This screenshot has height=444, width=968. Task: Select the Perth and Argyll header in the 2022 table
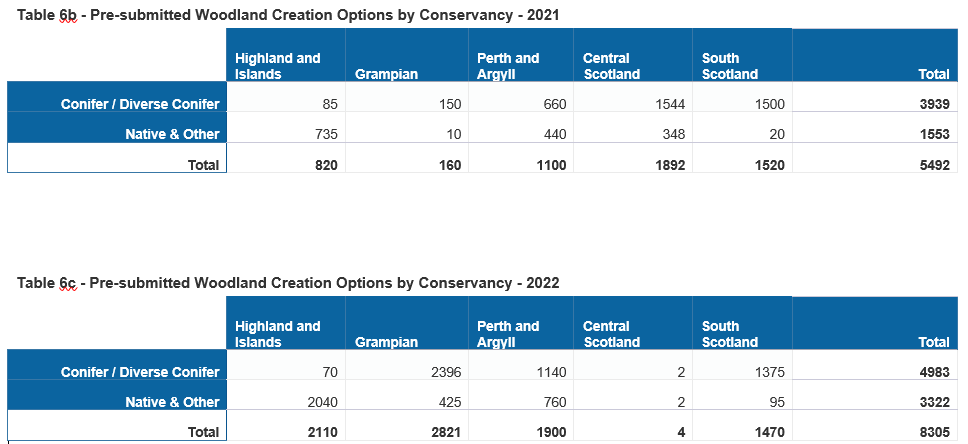(x=508, y=334)
